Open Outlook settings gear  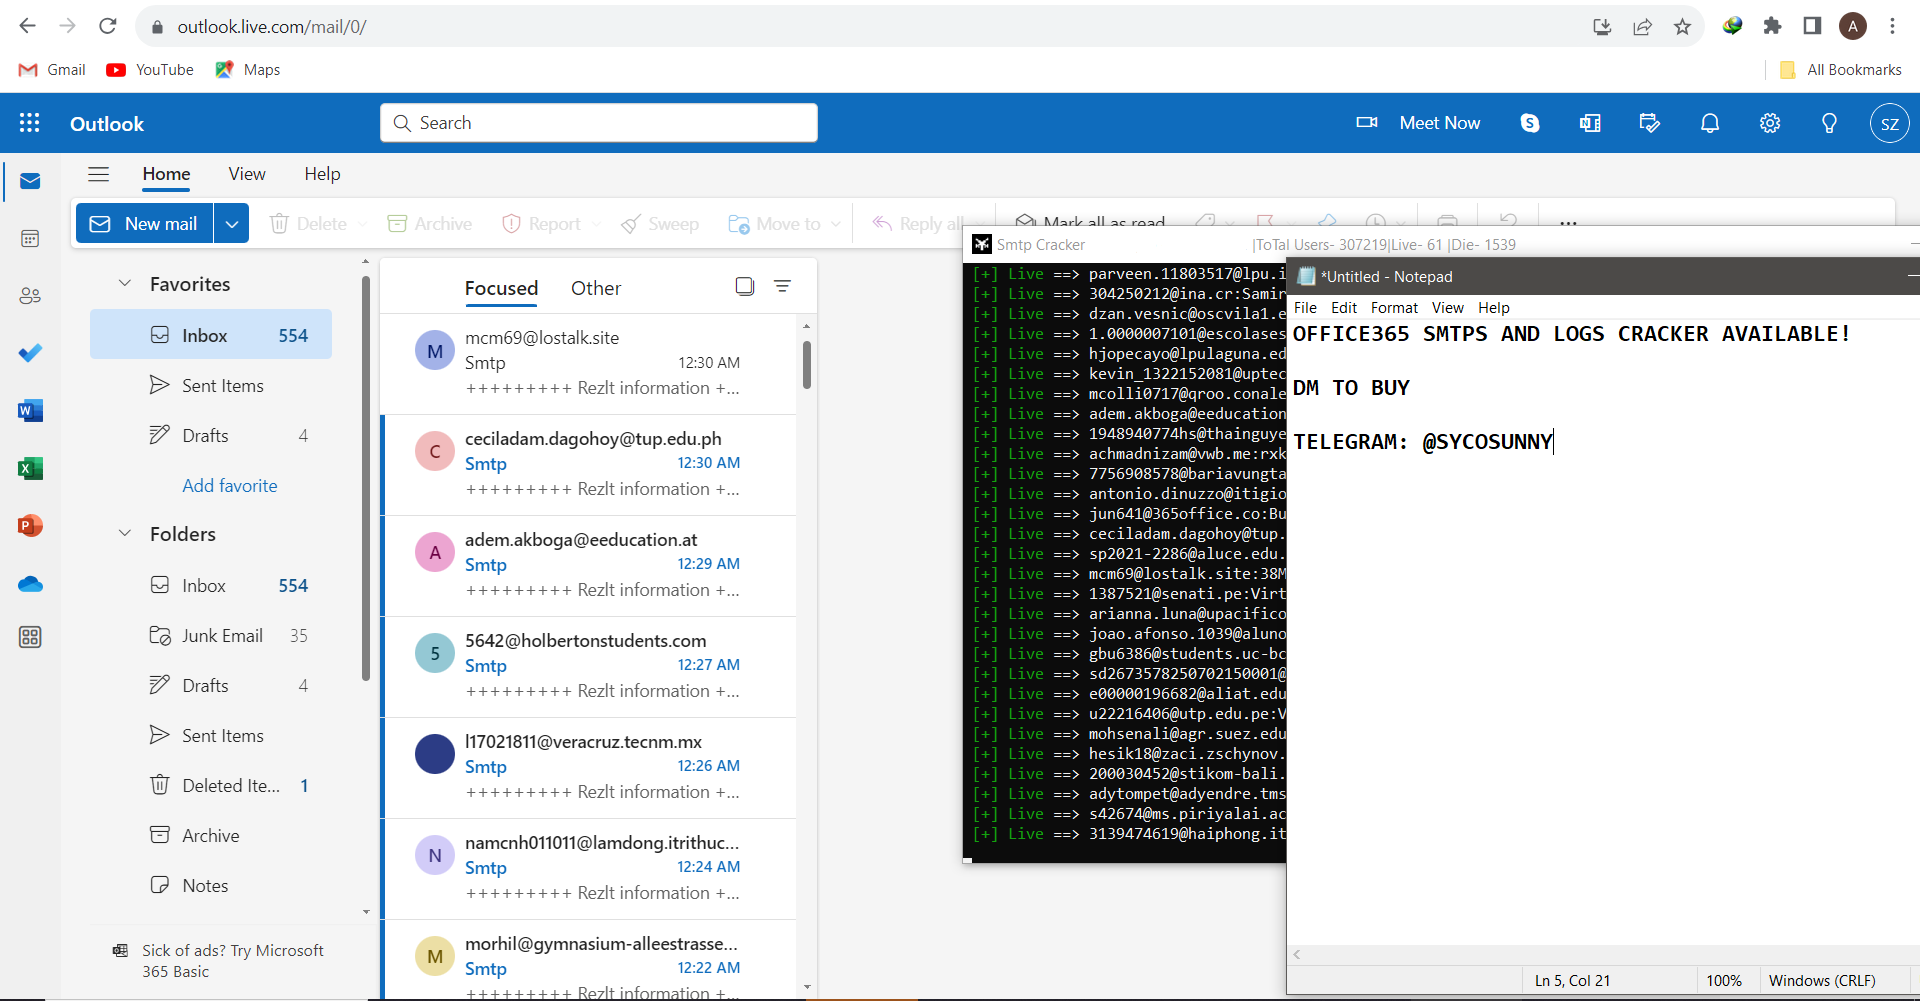pyautogui.click(x=1770, y=123)
